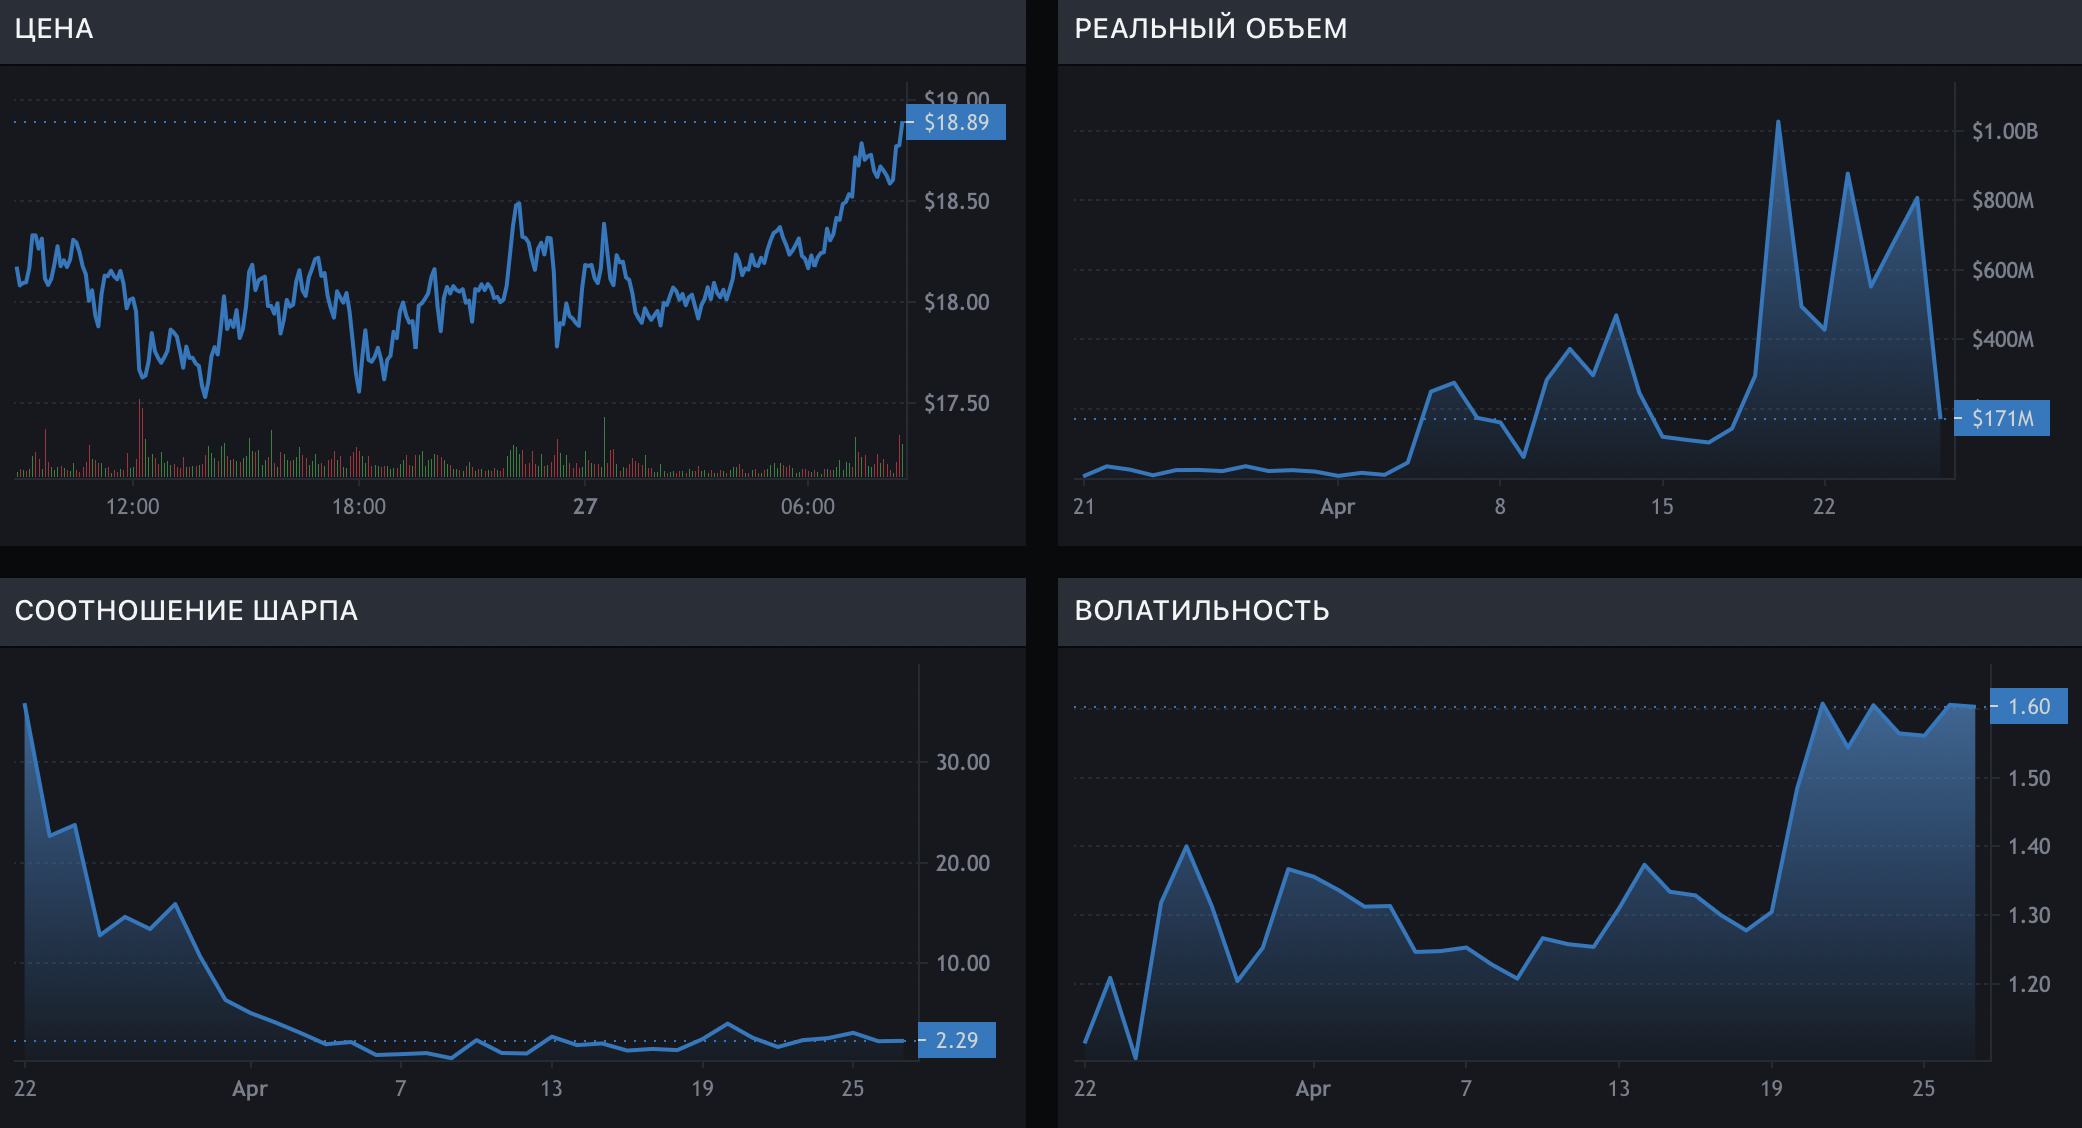Screen dimensions: 2082x1128
Task: Click the 12:00 time marker on price chart
Action: coord(133,507)
